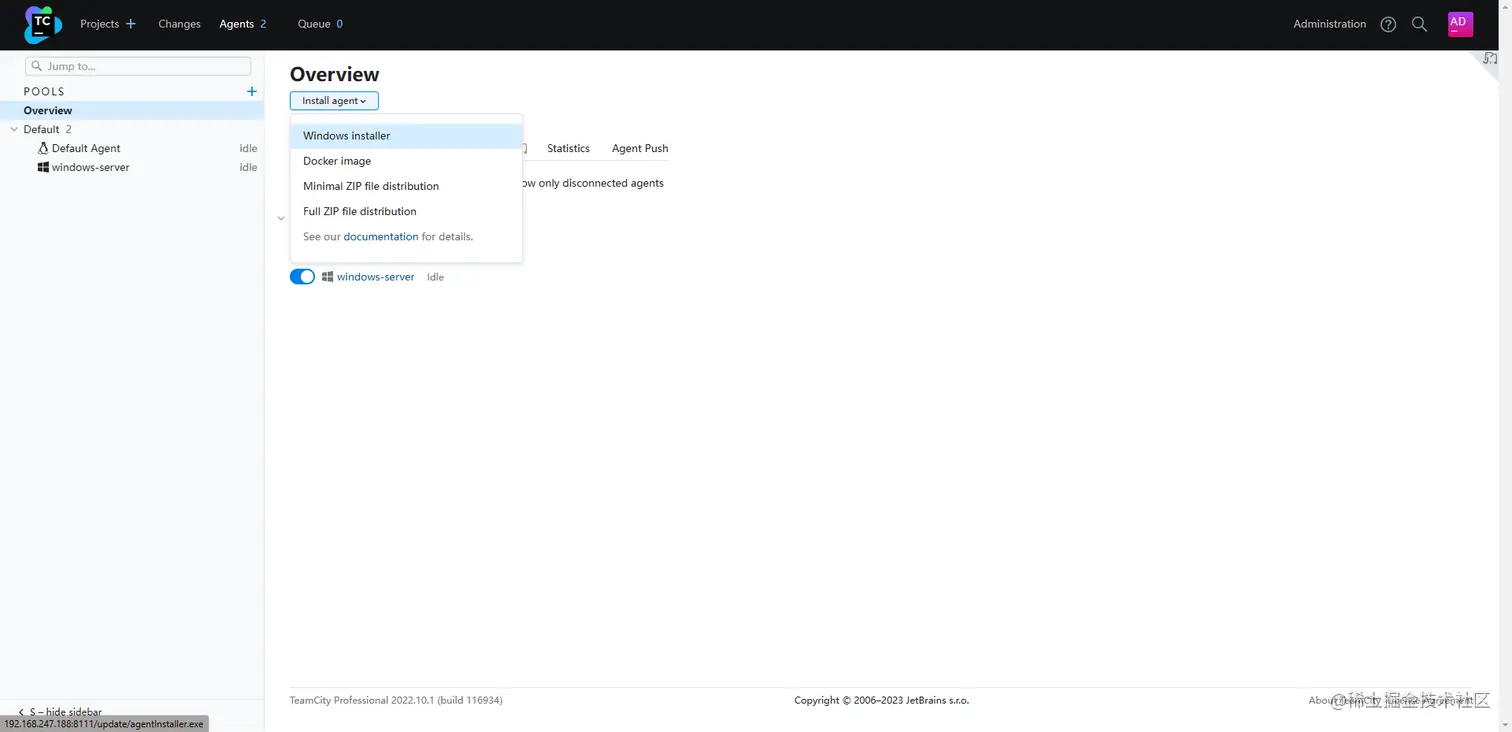Open the Projects page
This screenshot has height=732, width=1512.
point(99,24)
